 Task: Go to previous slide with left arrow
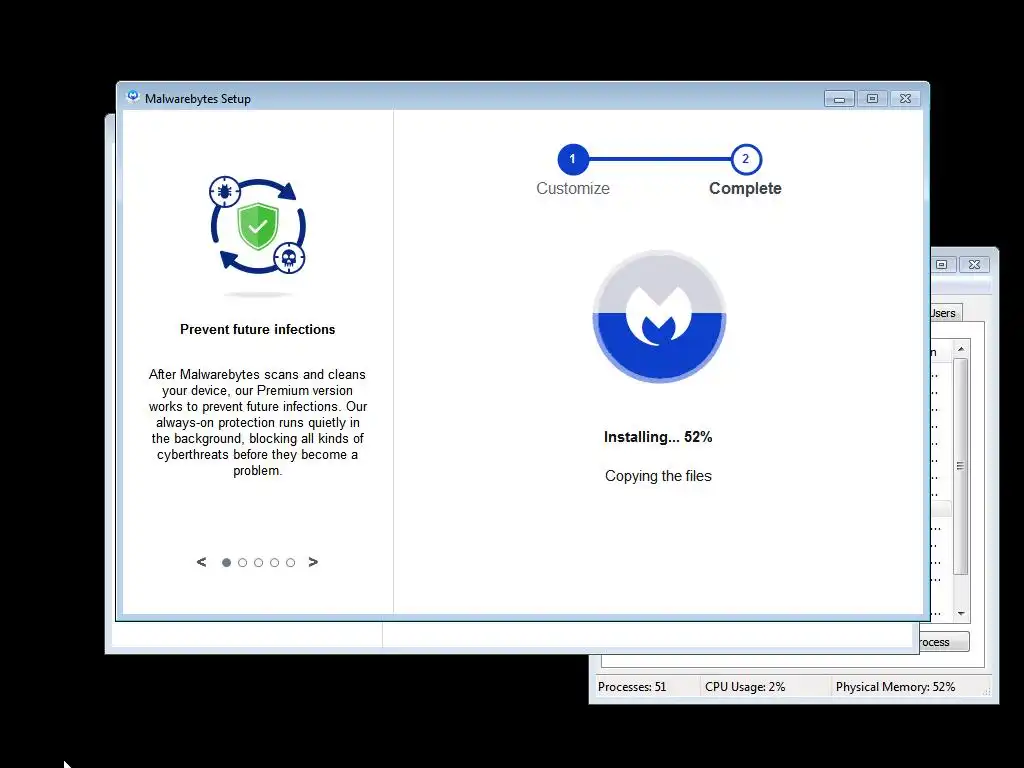(x=202, y=562)
